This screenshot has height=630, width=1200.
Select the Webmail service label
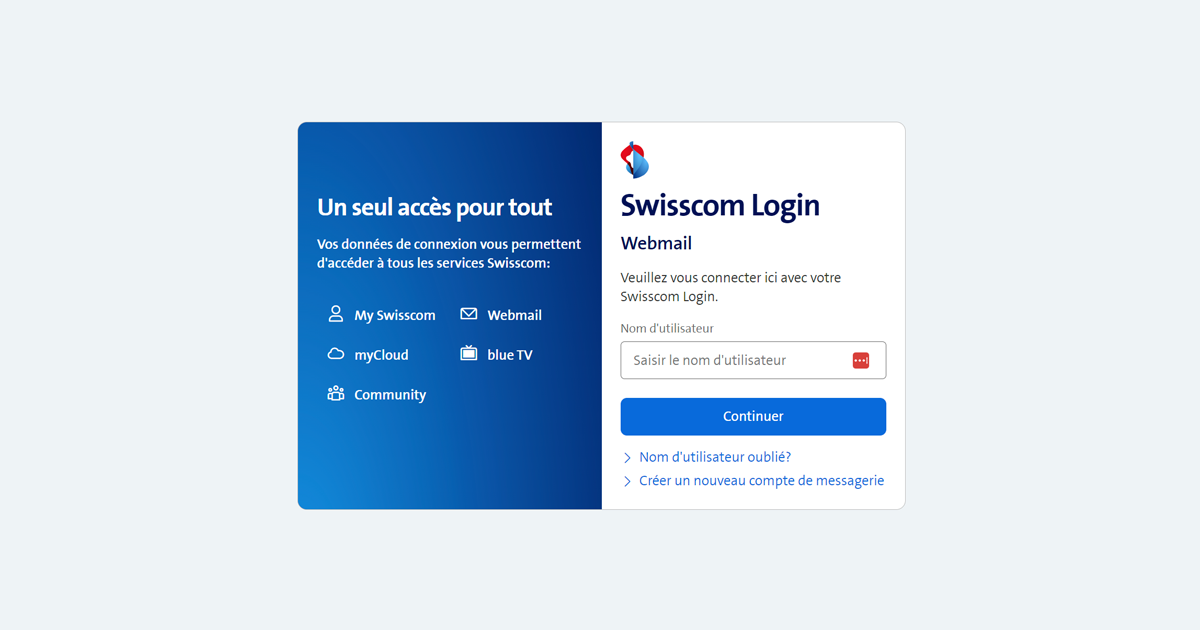[x=514, y=315]
